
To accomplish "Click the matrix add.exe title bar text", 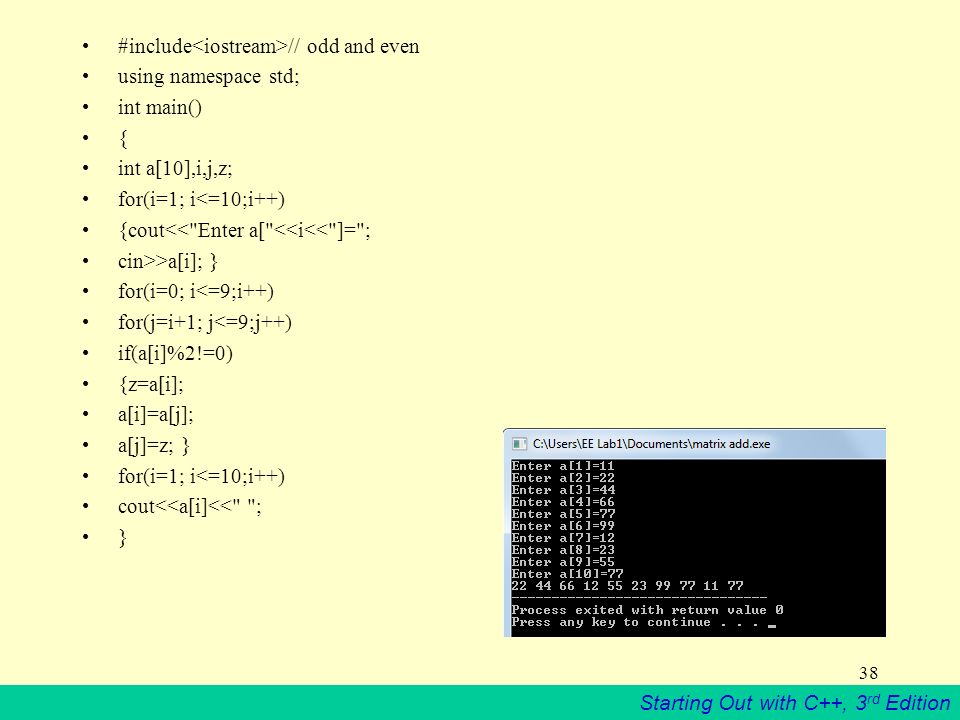I will tap(651, 444).
